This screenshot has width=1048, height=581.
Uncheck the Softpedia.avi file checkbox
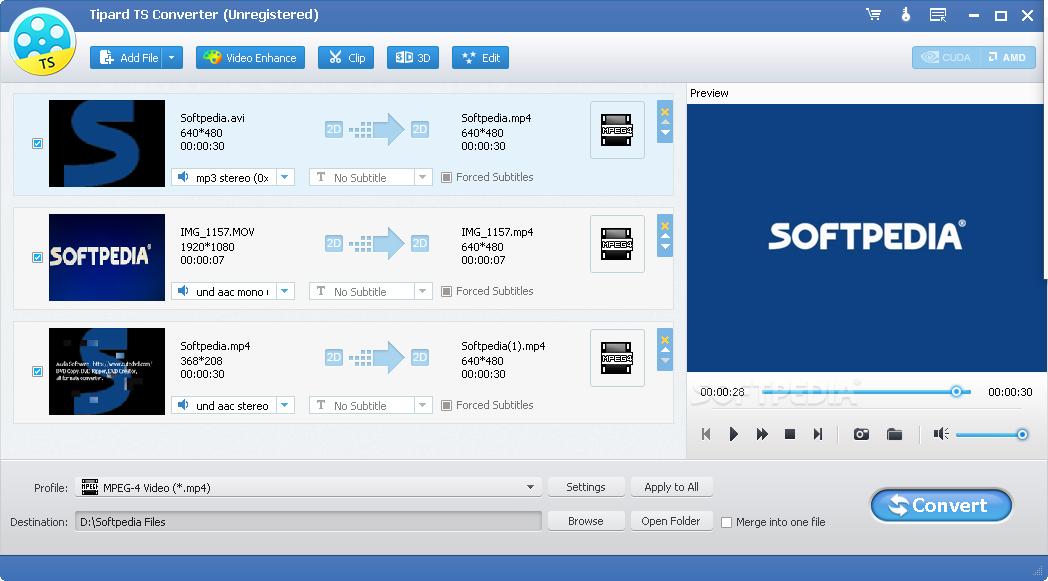[37, 143]
